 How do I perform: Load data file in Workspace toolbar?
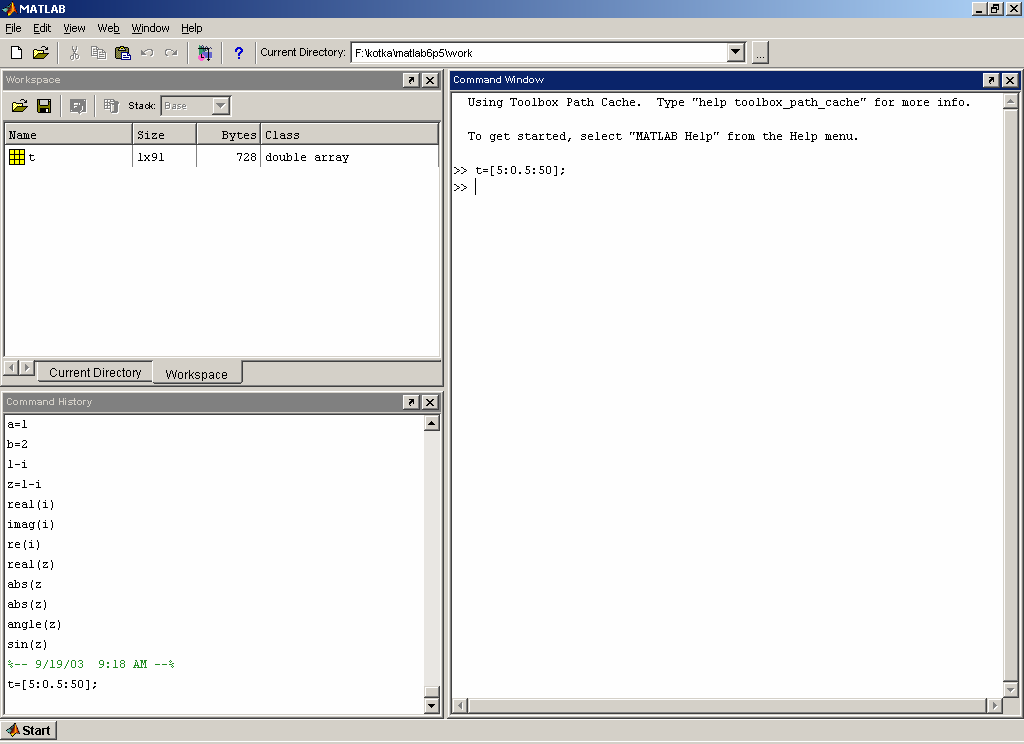(20, 106)
